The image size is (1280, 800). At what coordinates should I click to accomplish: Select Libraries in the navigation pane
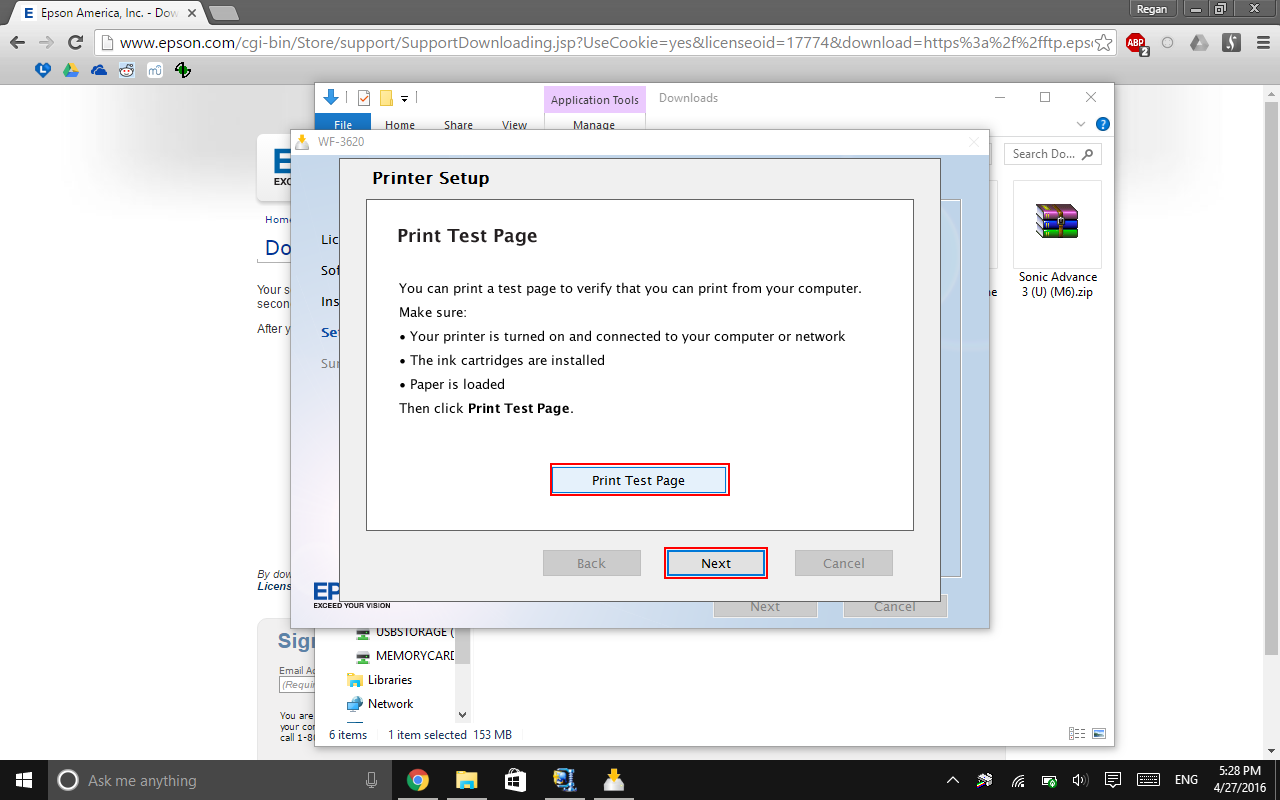click(x=380, y=680)
